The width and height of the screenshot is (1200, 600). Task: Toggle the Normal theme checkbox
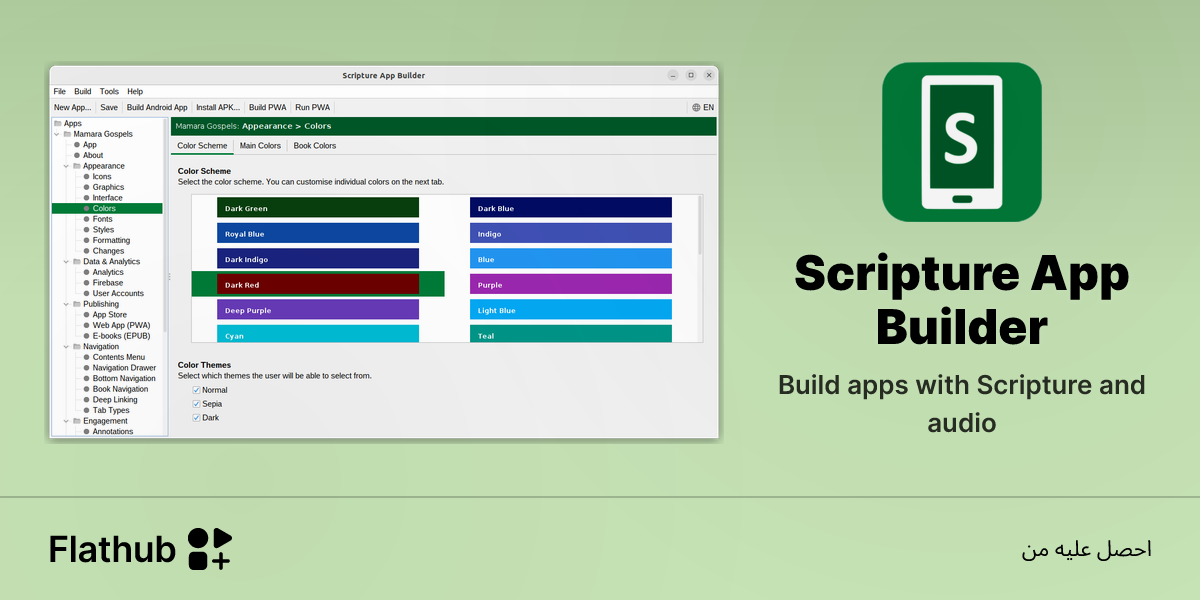pyautogui.click(x=197, y=390)
